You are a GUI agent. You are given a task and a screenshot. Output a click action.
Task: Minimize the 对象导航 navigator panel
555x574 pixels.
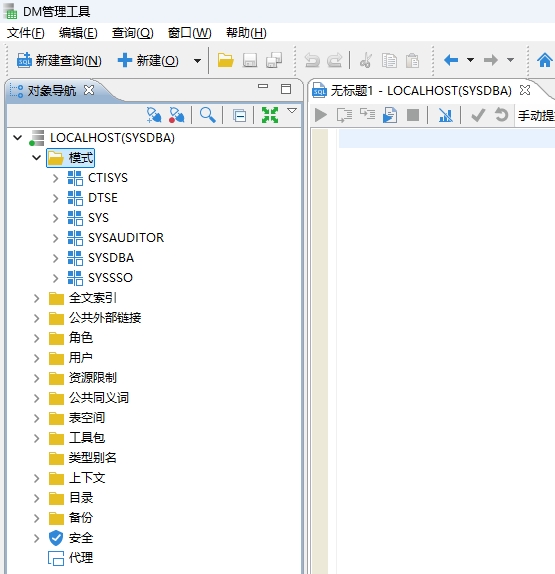pyautogui.click(x=263, y=87)
